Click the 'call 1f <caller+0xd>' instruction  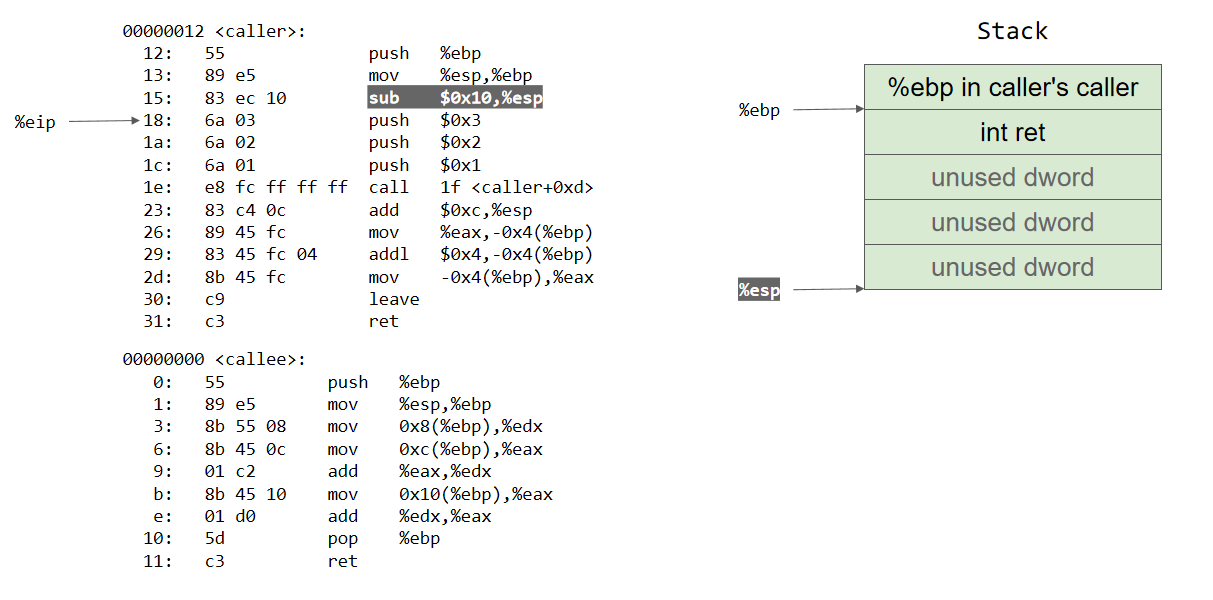click(x=482, y=187)
